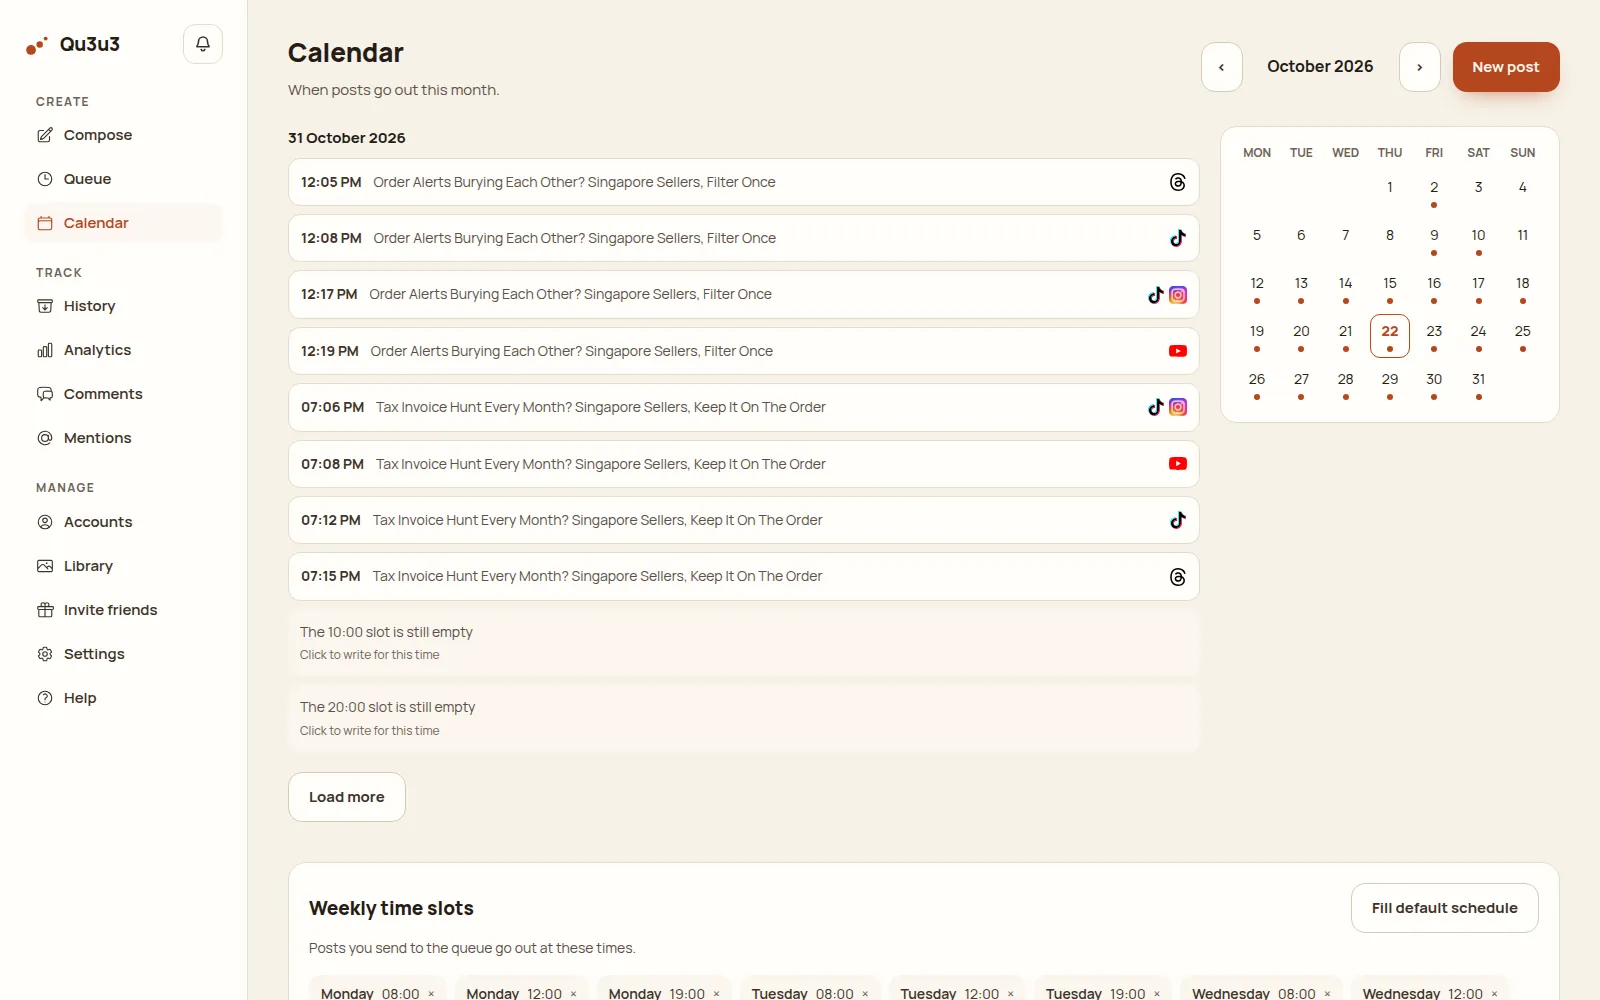Go to the Queue page

coord(124,179)
